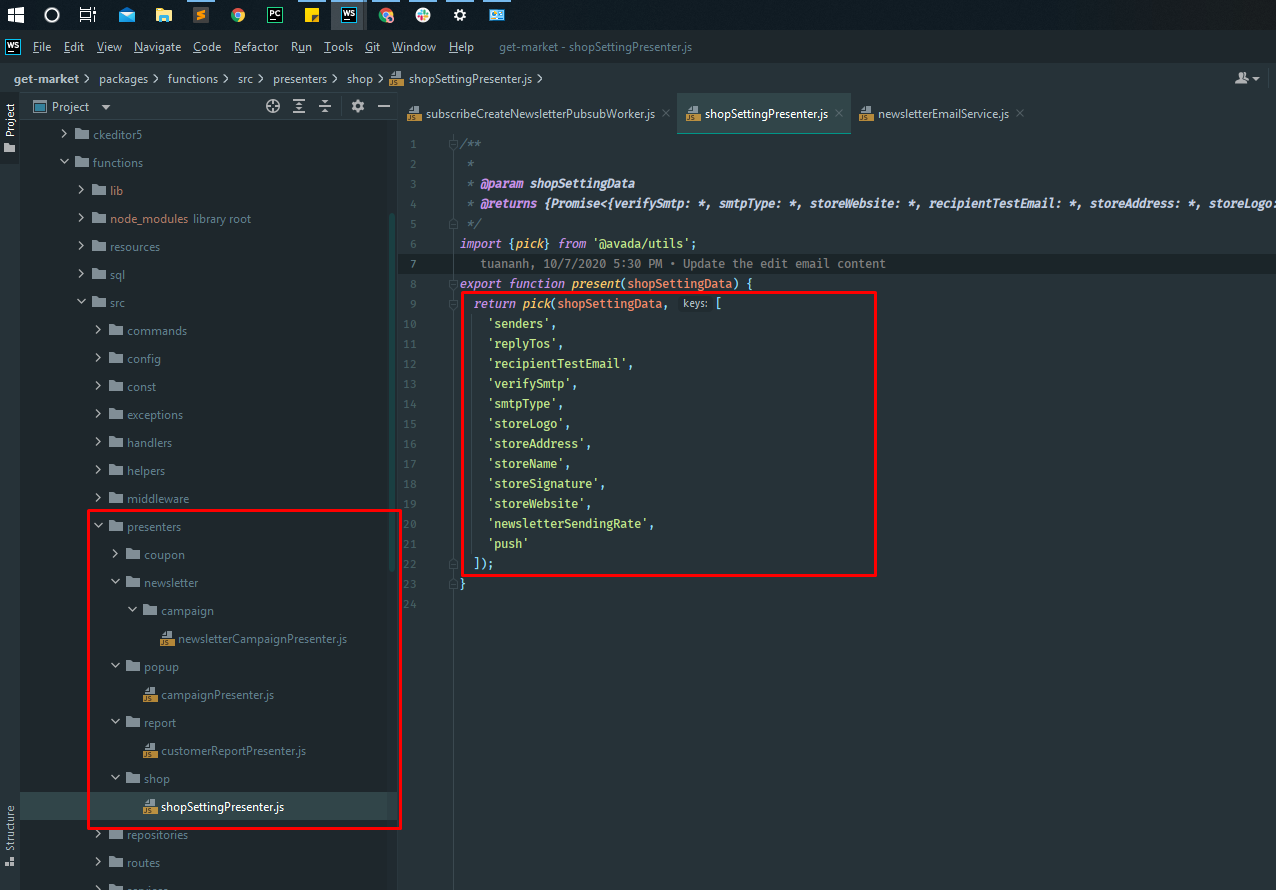Open Project panel gear options
This screenshot has width=1276, height=890.
point(358,107)
